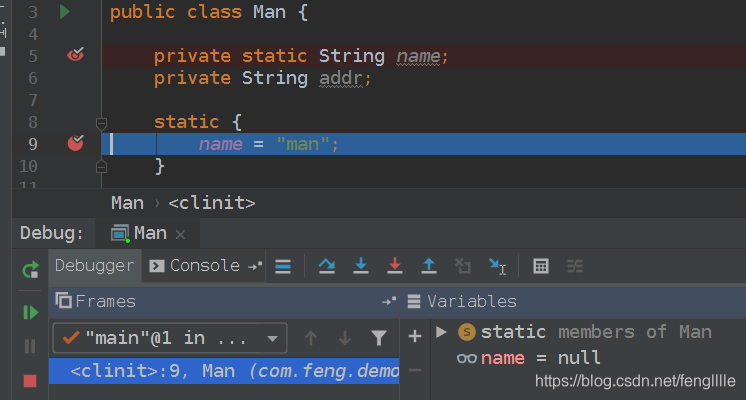The height and width of the screenshot is (400, 746).
Task: Click Frames panel header
Action: point(224,302)
